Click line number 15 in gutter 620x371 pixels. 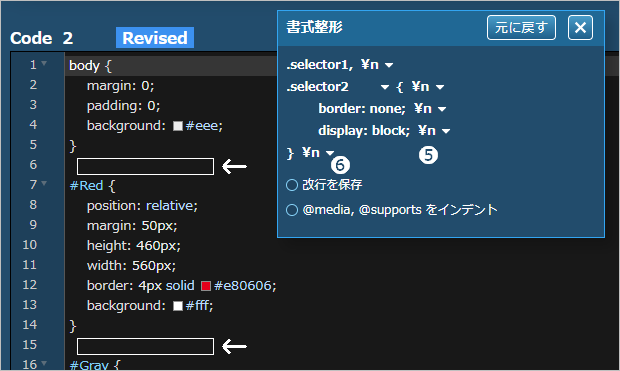30,344
